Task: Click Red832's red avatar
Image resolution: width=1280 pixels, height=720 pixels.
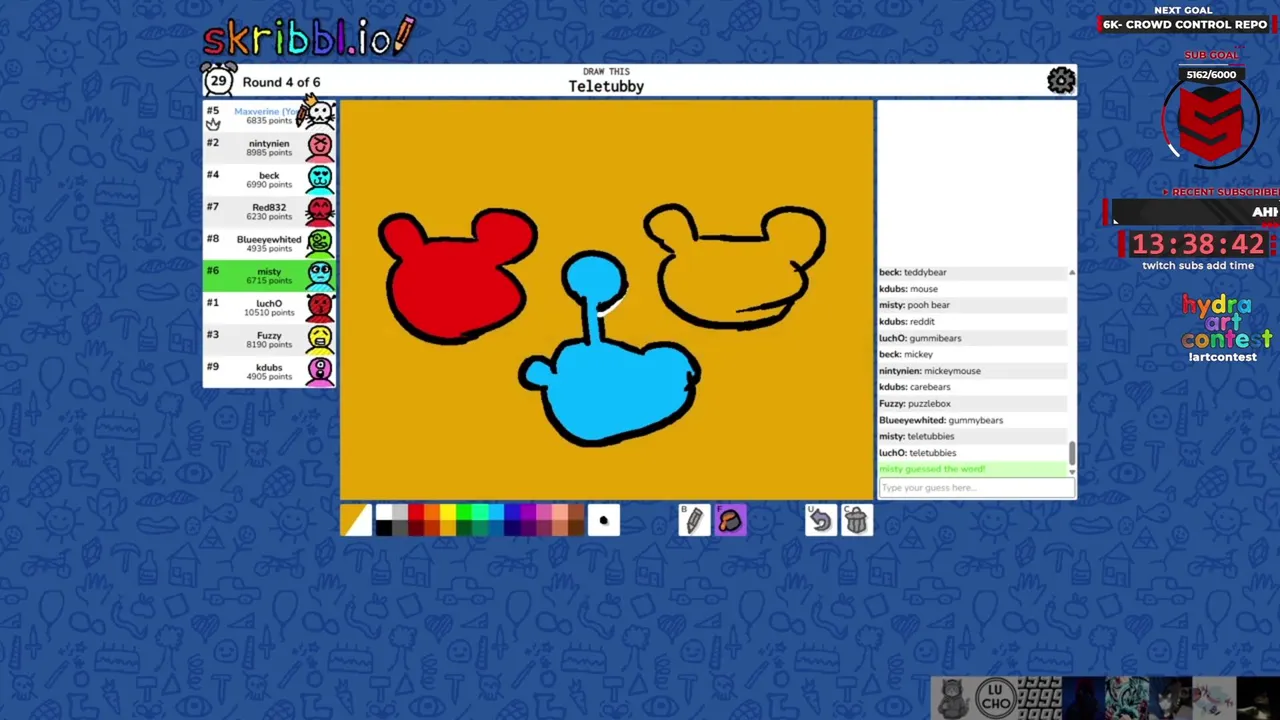Action: 320,211
